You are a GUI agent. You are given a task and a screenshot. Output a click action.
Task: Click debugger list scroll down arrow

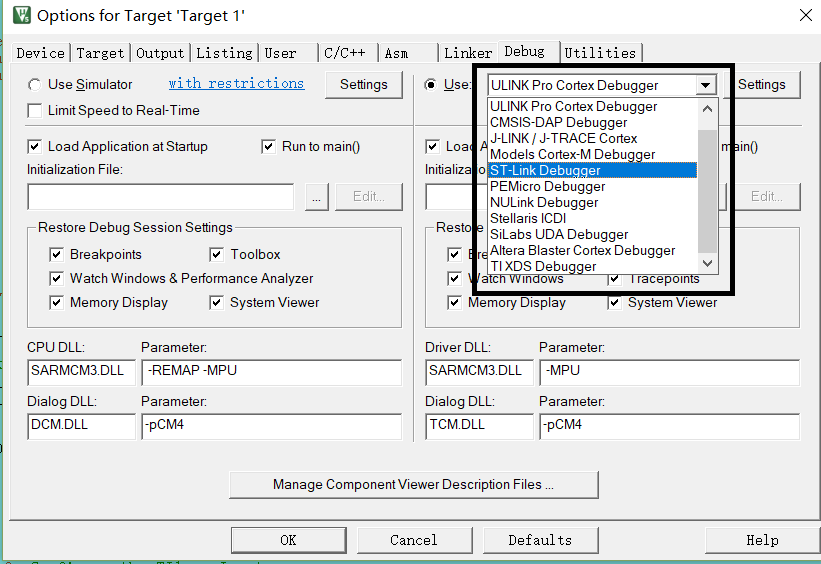(x=707, y=263)
